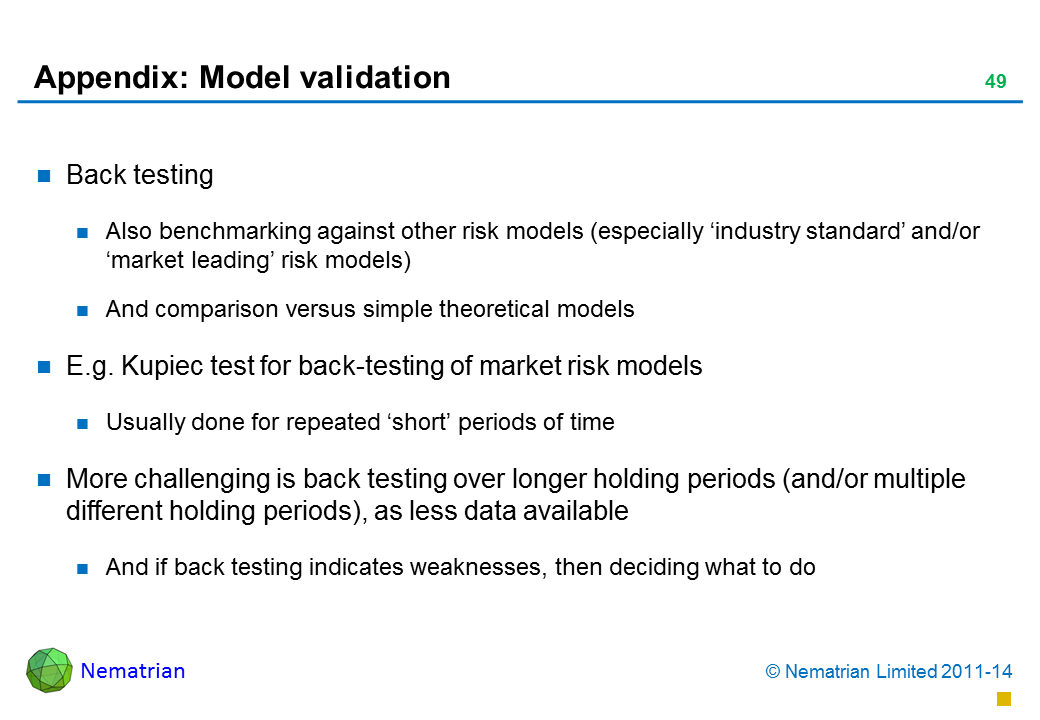This screenshot has width=1040, height=720.
Task: Click the "Back testing" bullet text
Action: point(140,176)
